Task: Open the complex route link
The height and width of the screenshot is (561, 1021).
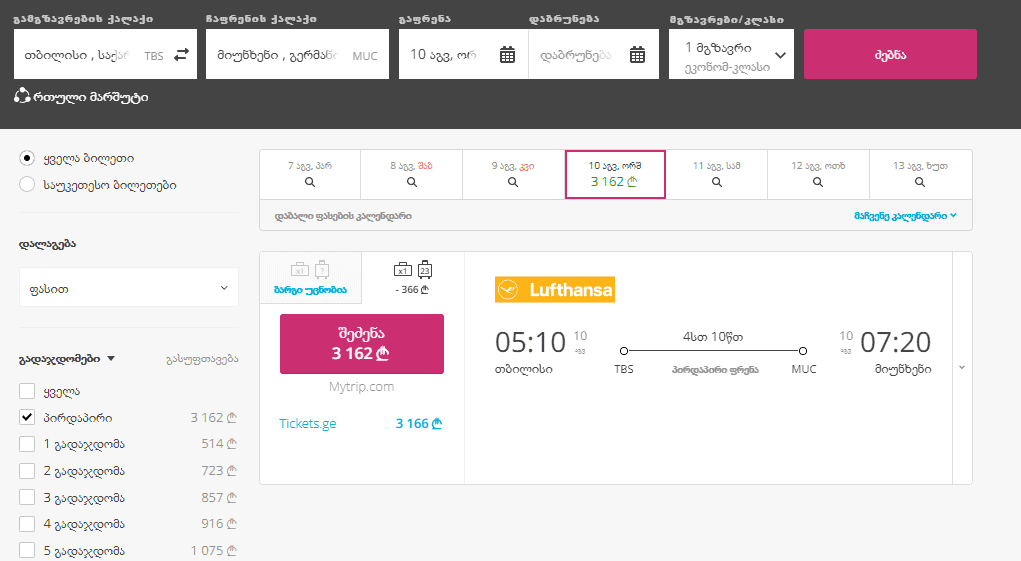Action: (x=91, y=97)
